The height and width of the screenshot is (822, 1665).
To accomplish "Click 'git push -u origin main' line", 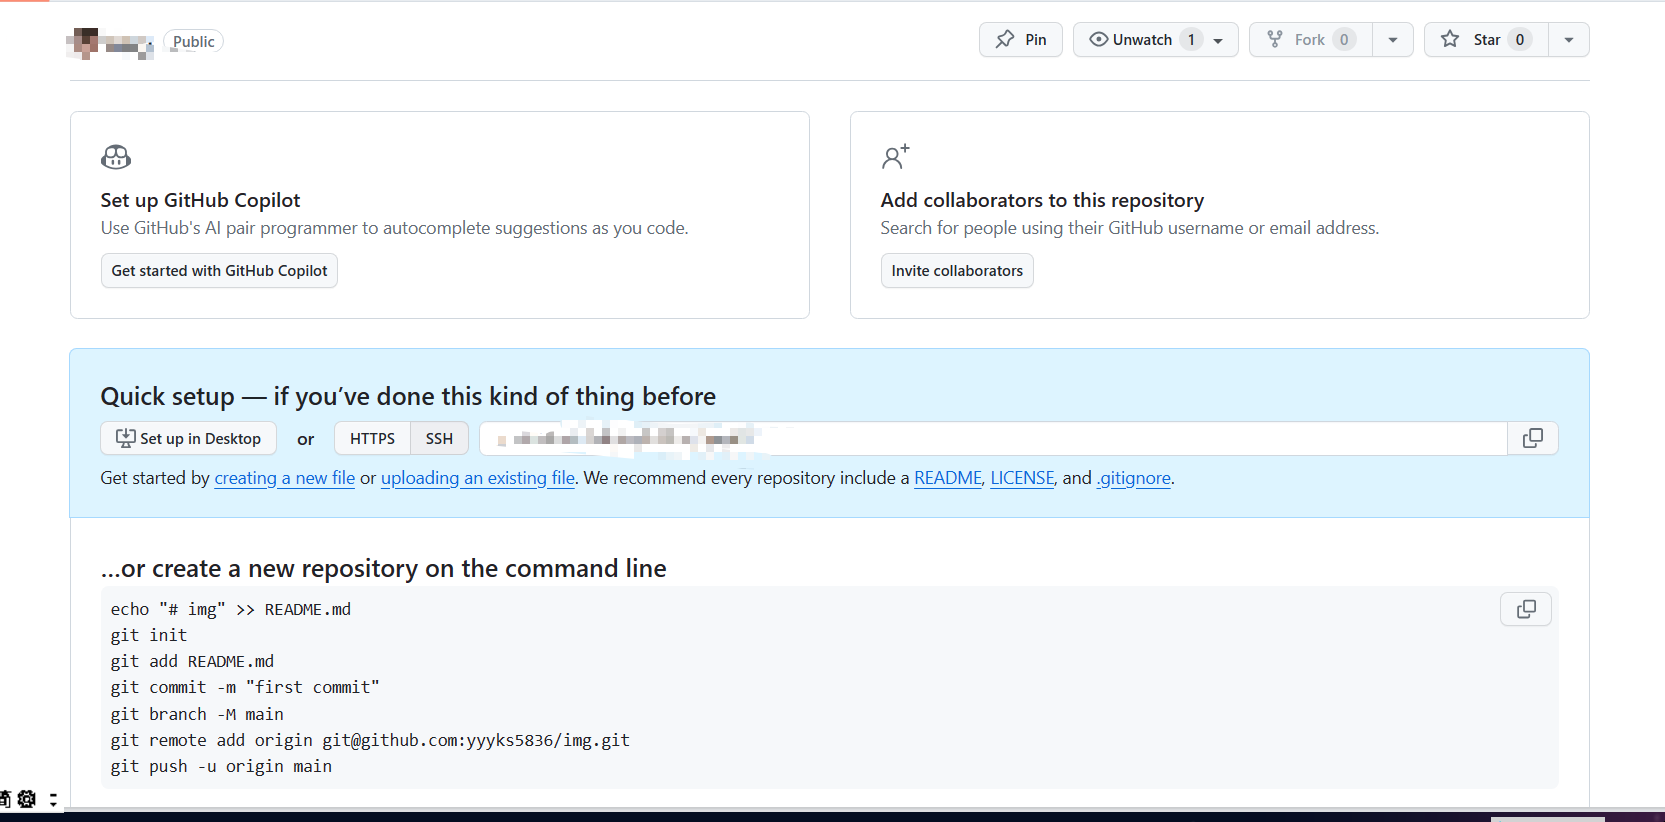I will coord(221,766).
